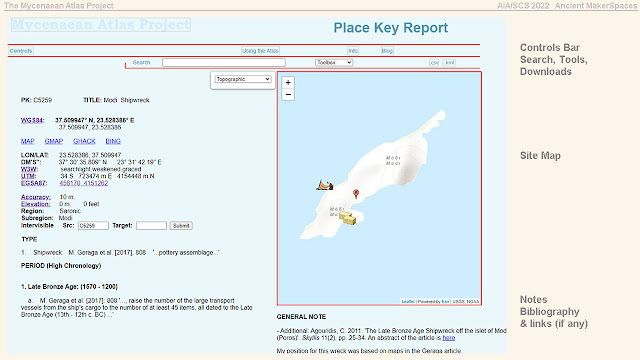The height and width of the screenshot is (360, 640).
Task: Click the Target input field
Action: tap(151, 226)
